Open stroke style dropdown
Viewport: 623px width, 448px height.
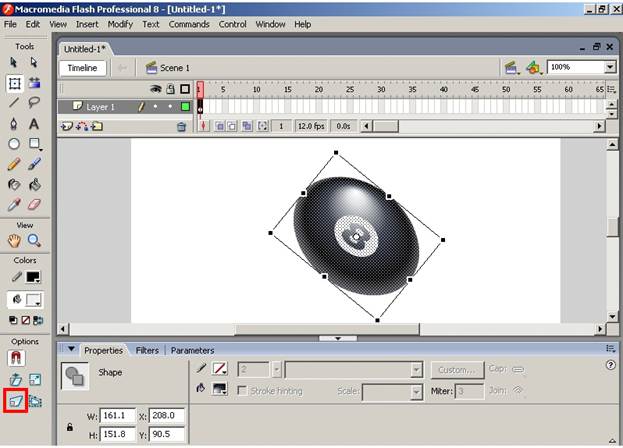pos(416,370)
